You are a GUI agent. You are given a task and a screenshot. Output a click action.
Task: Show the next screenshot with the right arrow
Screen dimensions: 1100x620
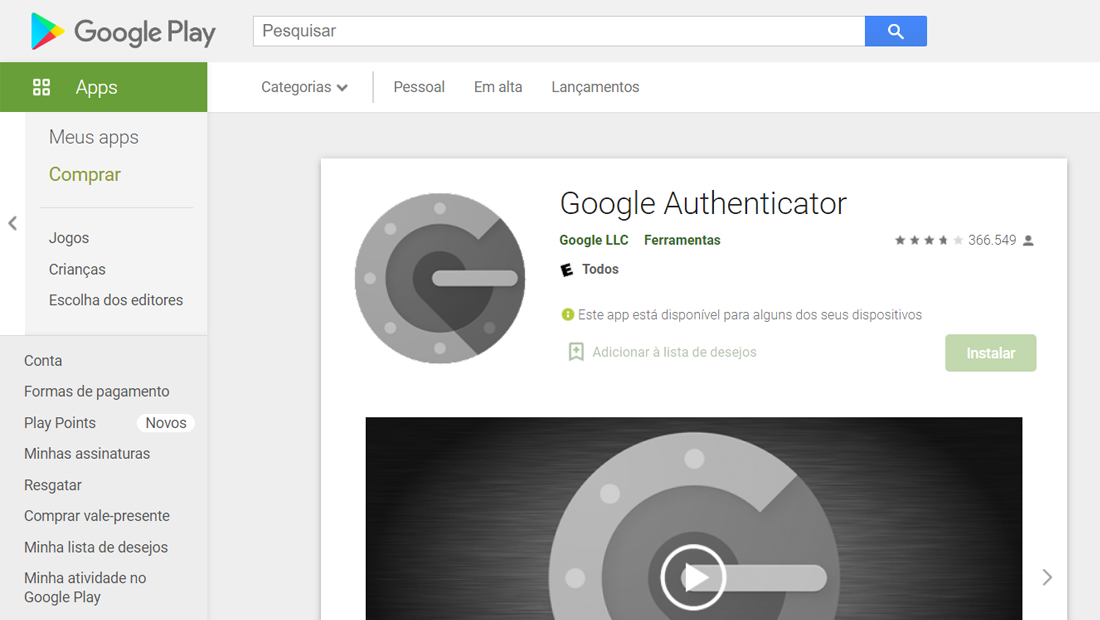pyautogui.click(x=1047, y=577)
